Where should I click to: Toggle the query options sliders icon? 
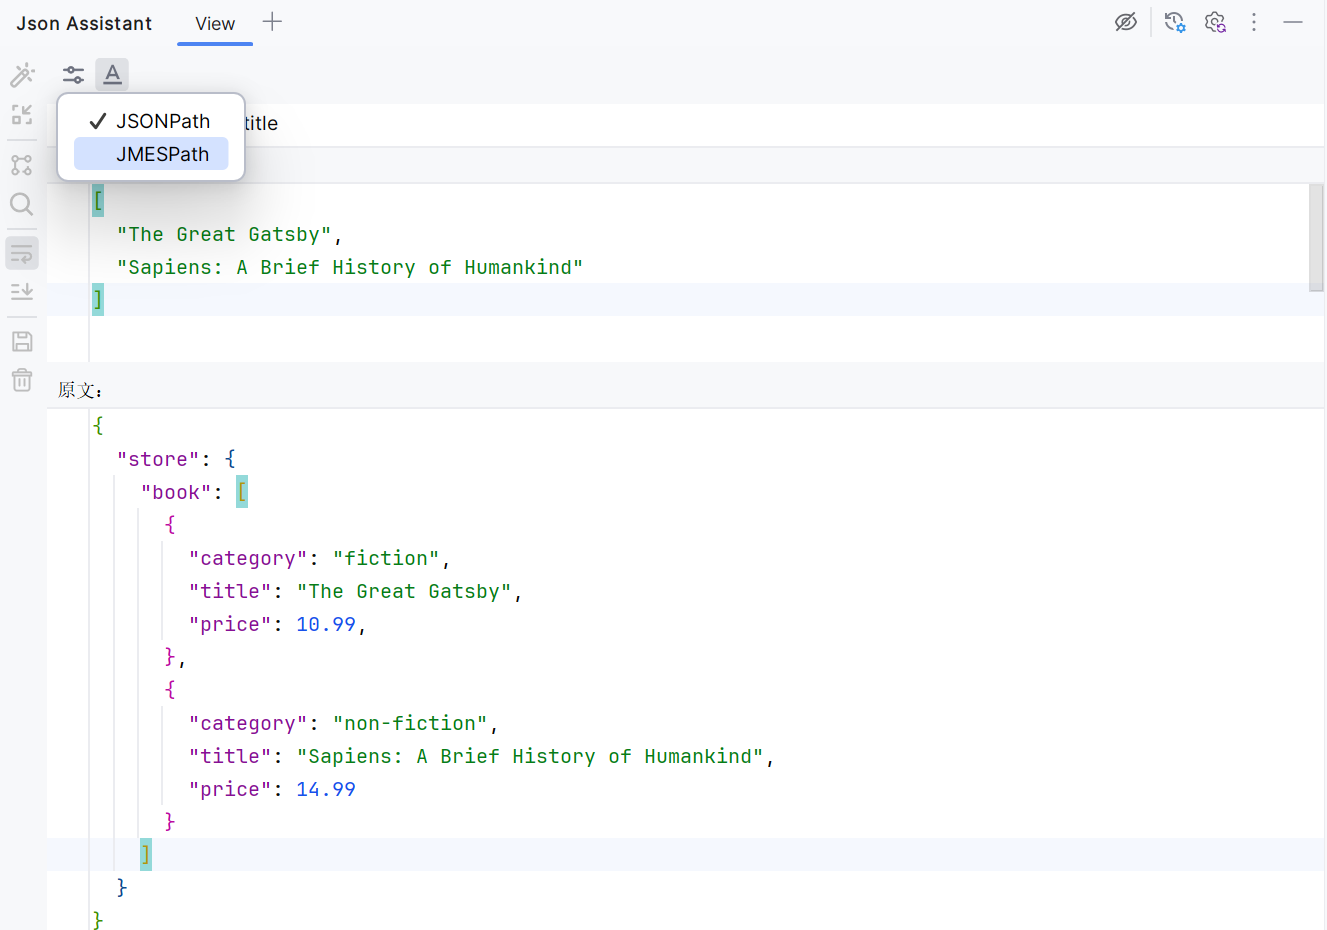pyautogui.click(x=72, y=74)
